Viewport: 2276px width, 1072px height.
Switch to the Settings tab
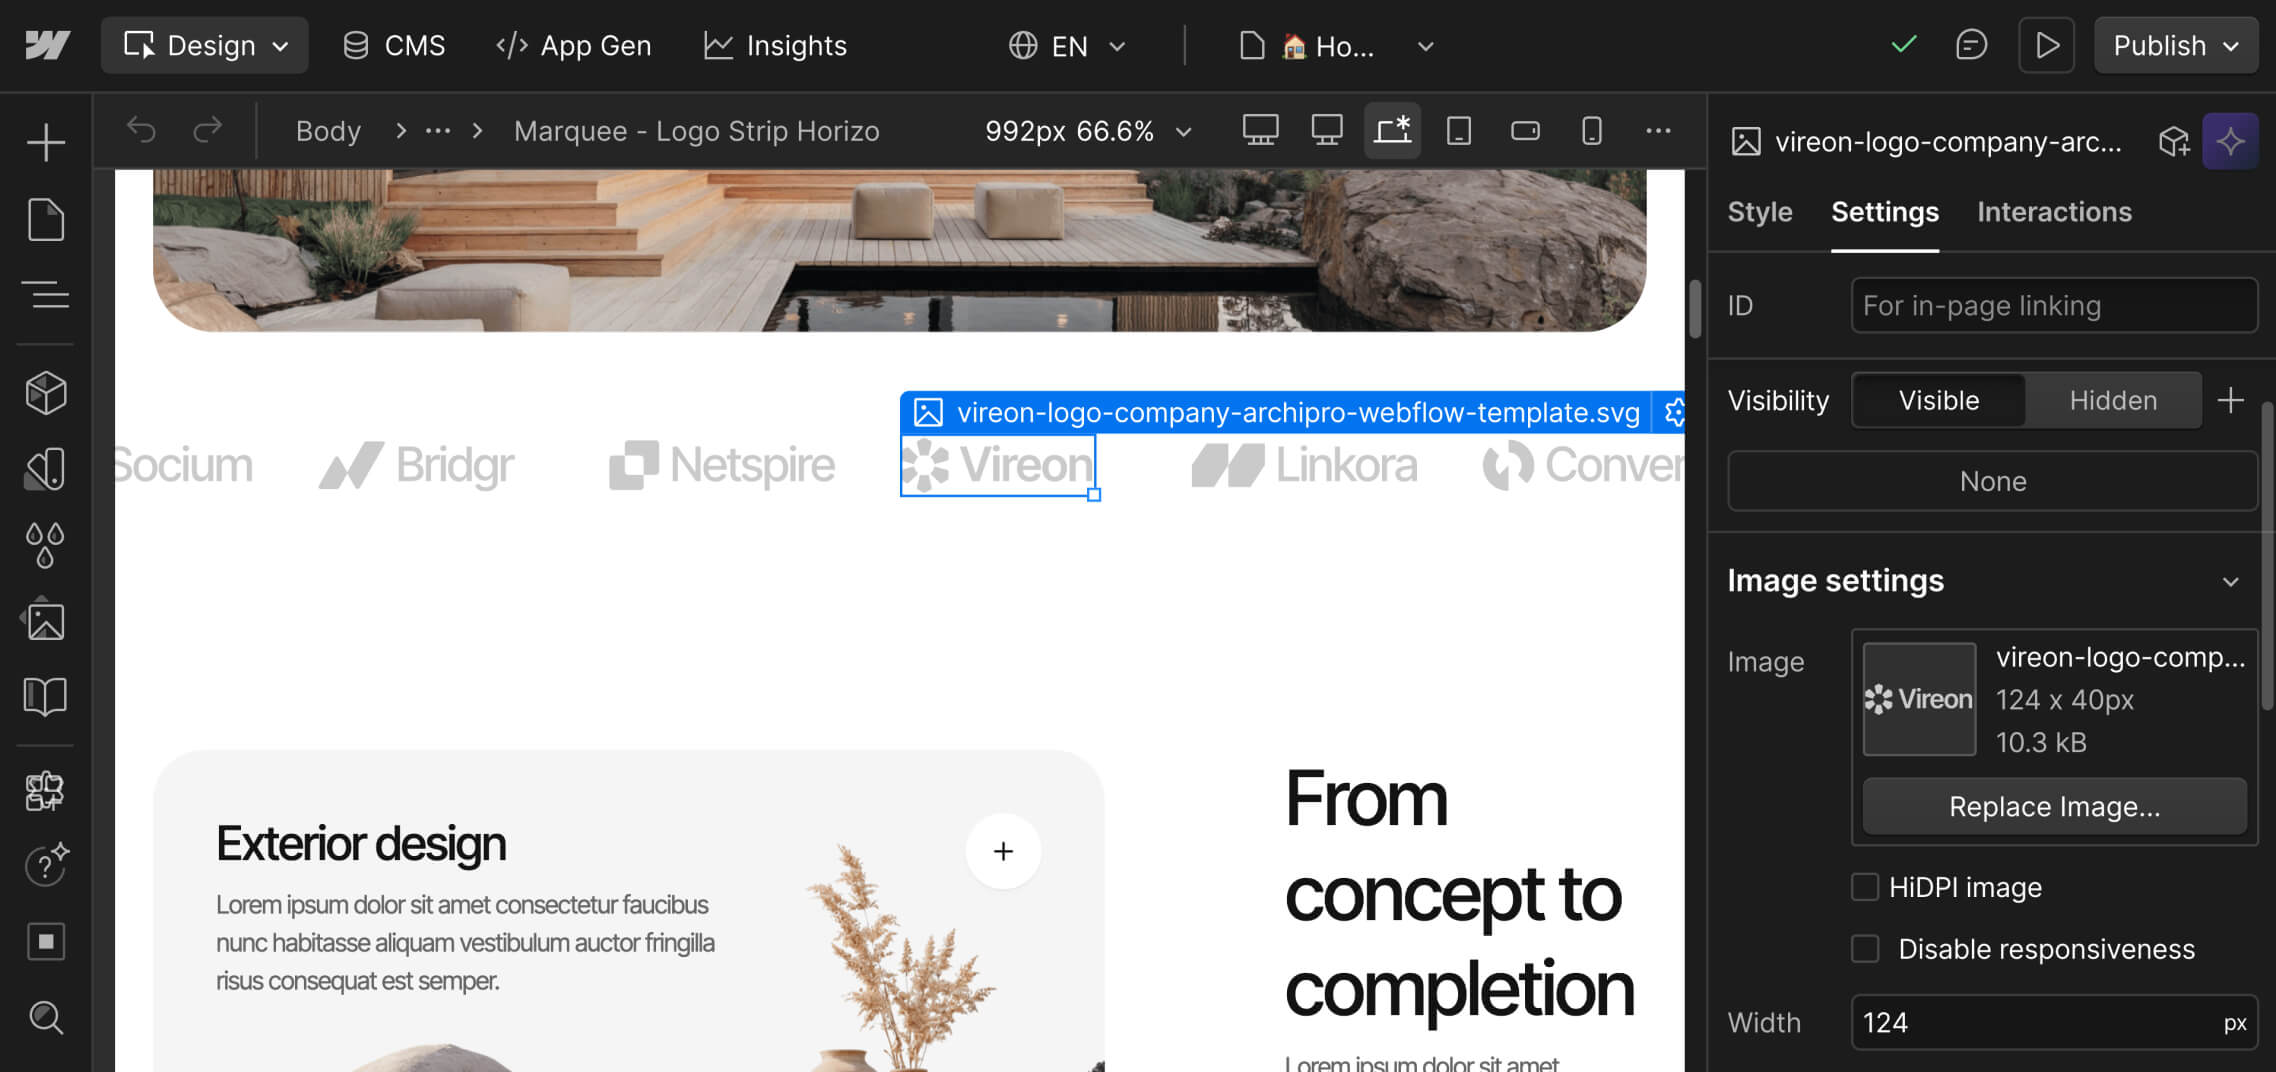[x=1885, y=212]
